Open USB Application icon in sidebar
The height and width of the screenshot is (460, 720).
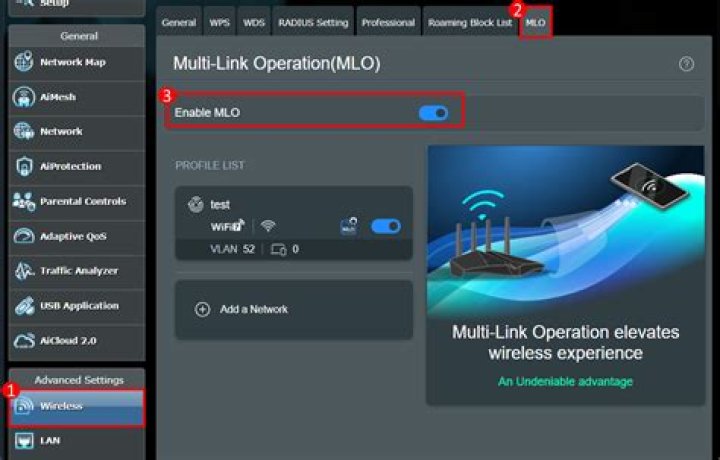24,305
